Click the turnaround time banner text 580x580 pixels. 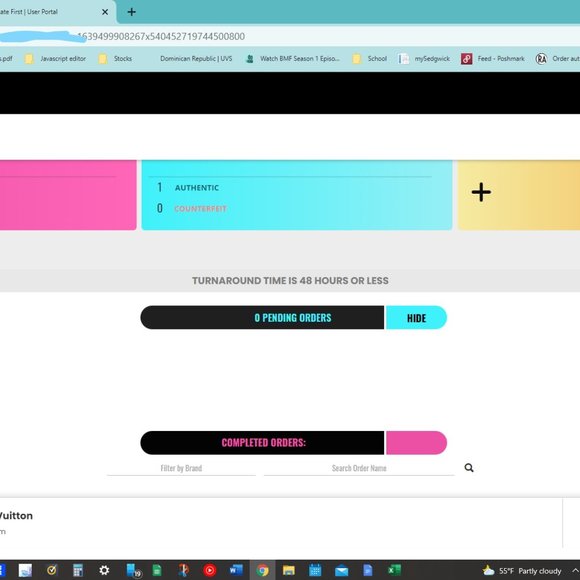tap(290, 280)
